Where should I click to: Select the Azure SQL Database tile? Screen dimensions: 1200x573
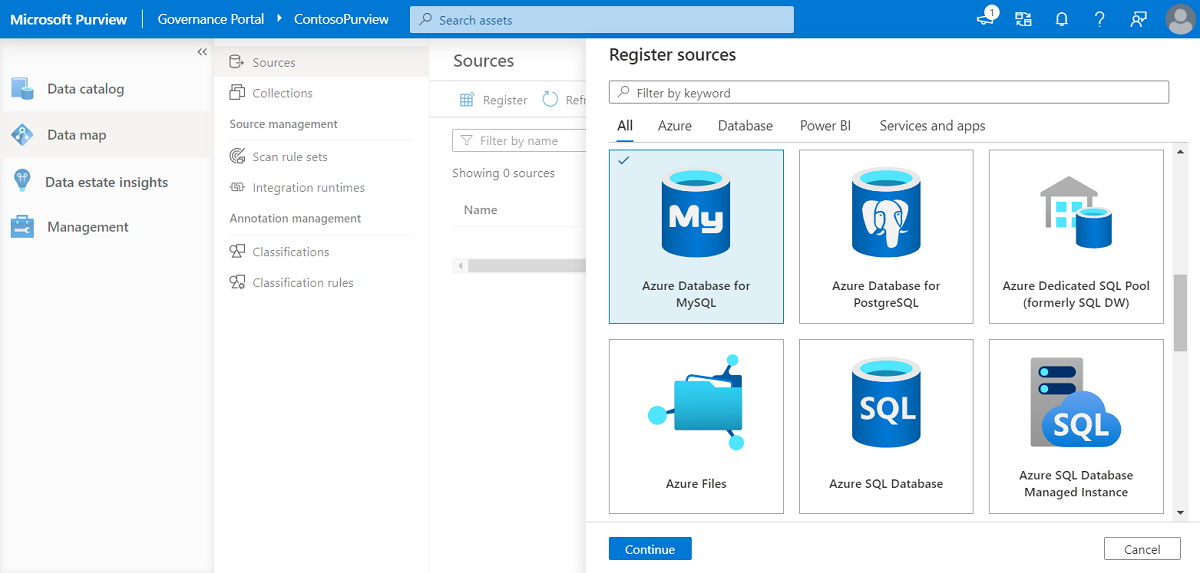(x=886, y=426)
